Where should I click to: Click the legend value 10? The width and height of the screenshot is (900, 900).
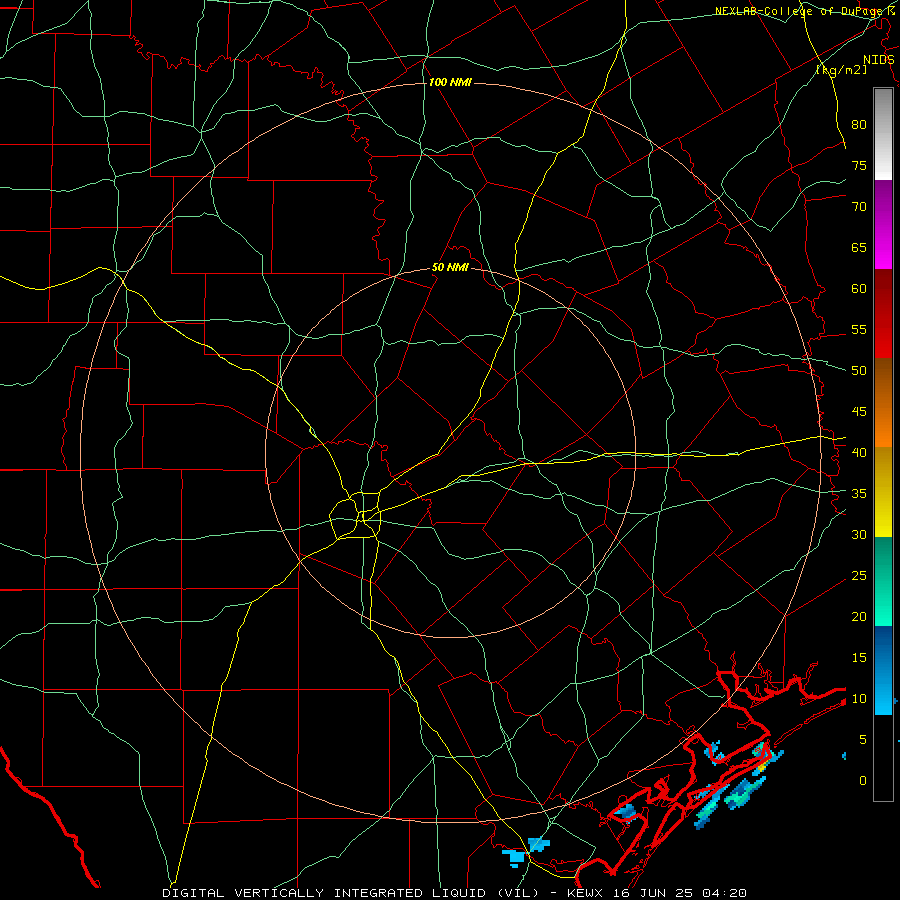[x=859, y=699]
